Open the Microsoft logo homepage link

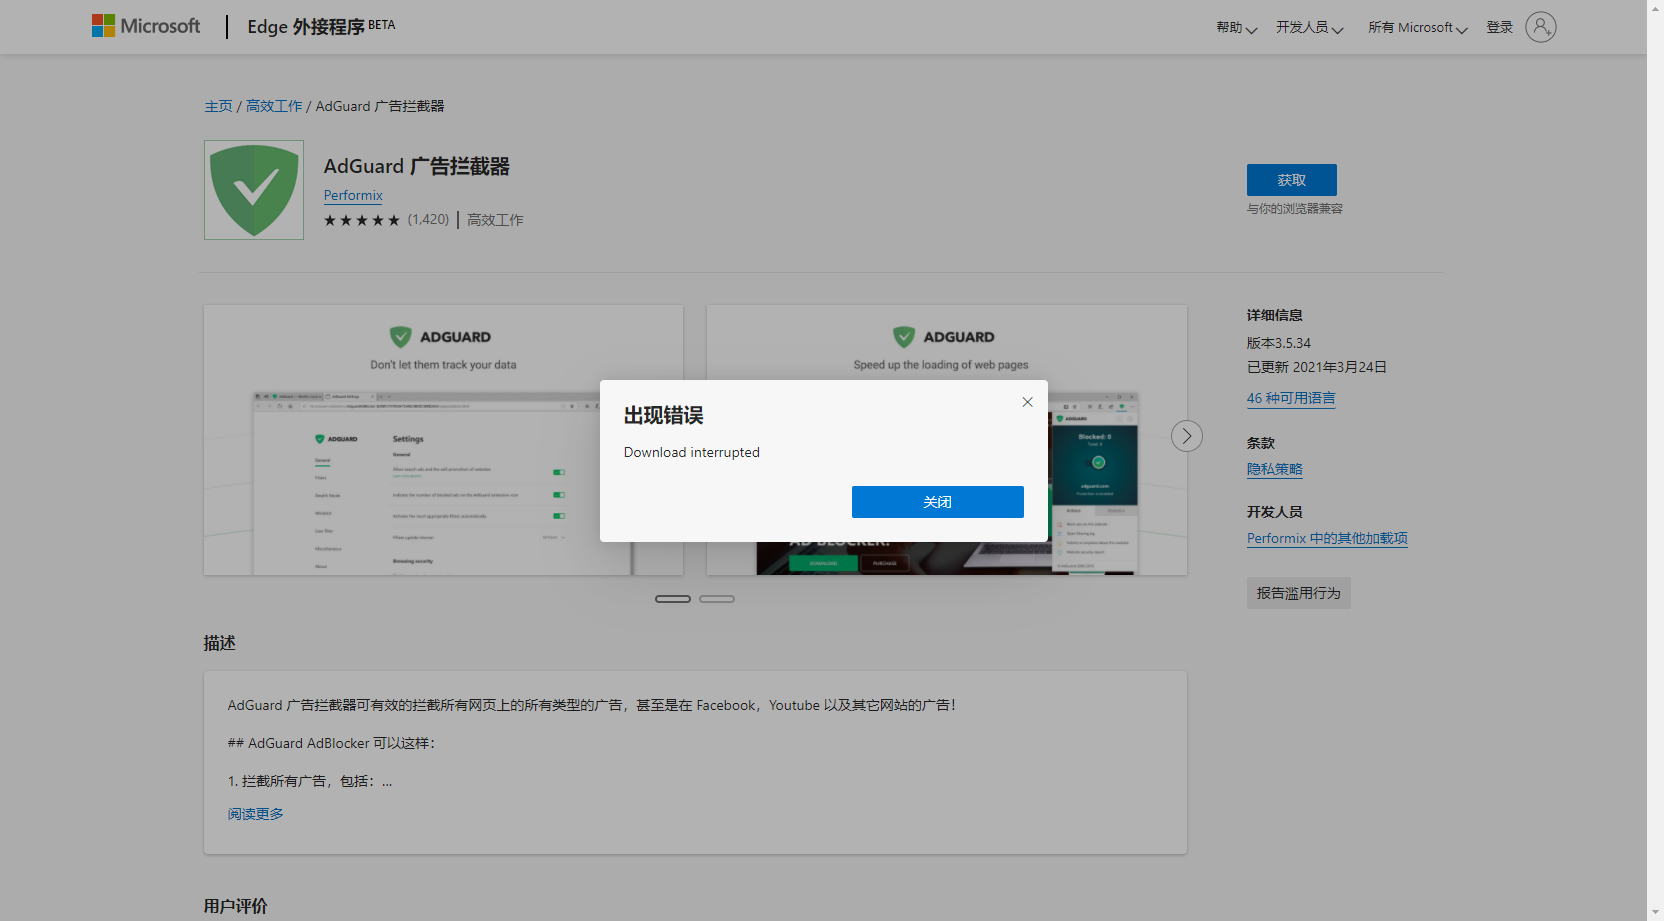pos(146,26)
